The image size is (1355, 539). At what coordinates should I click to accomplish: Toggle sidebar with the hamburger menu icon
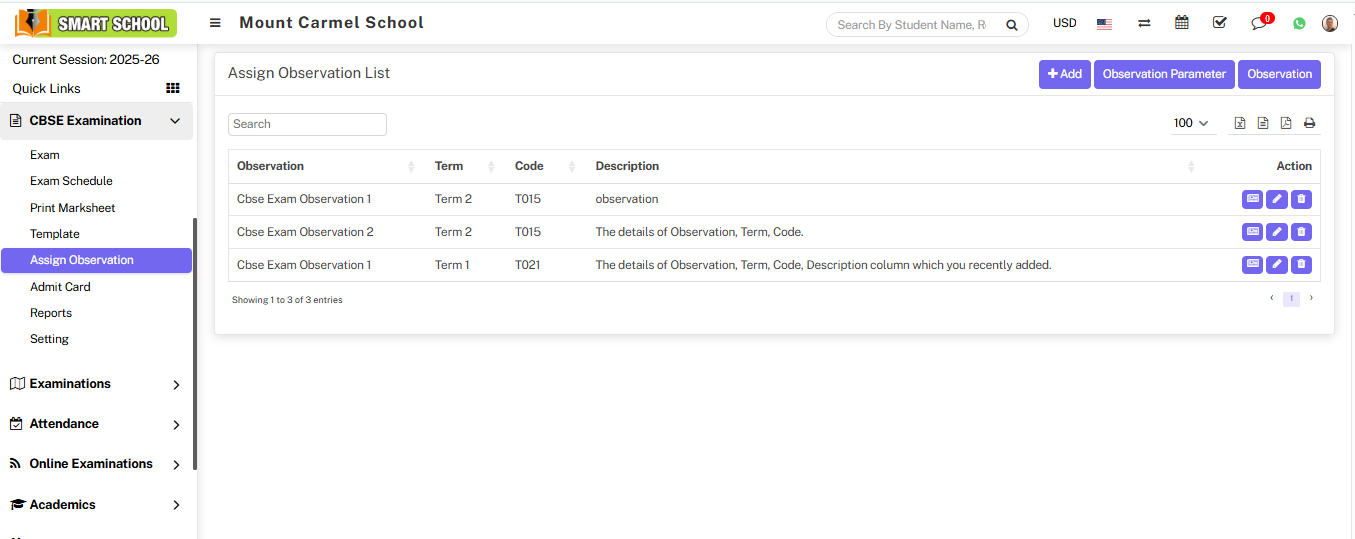tap(215, 23)
